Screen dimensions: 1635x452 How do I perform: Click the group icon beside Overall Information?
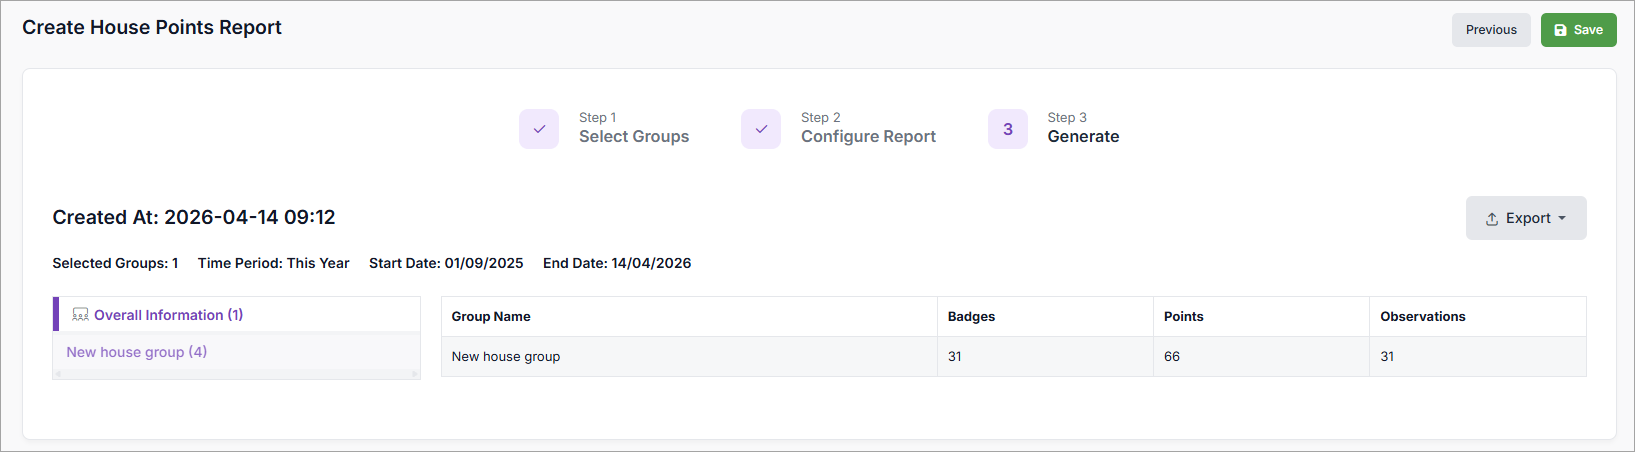(x=81, y=315)
